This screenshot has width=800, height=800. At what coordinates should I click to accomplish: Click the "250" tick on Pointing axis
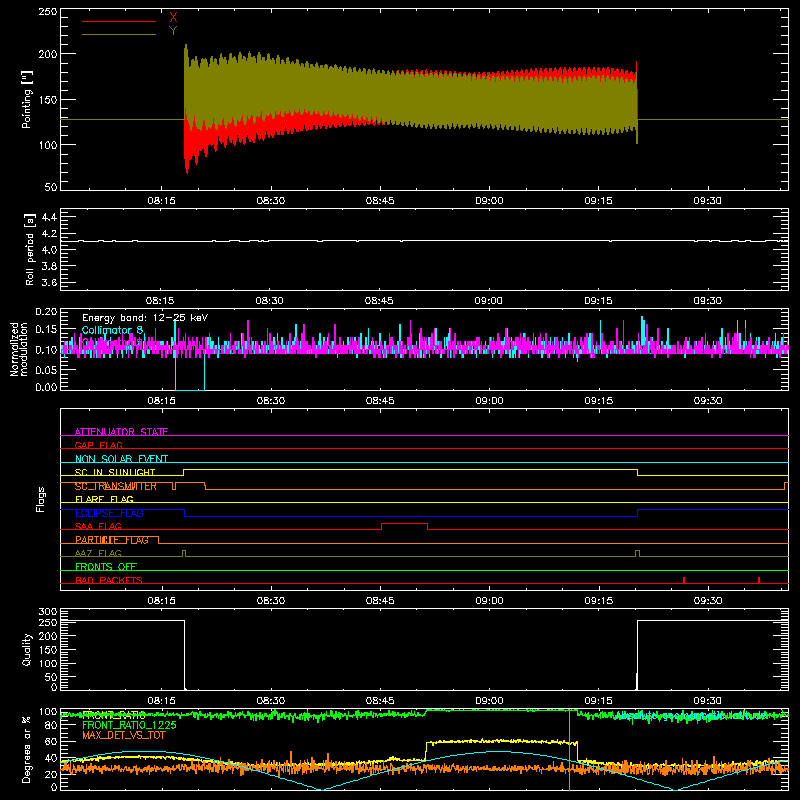pyautogui.click(x=48, y=12)
